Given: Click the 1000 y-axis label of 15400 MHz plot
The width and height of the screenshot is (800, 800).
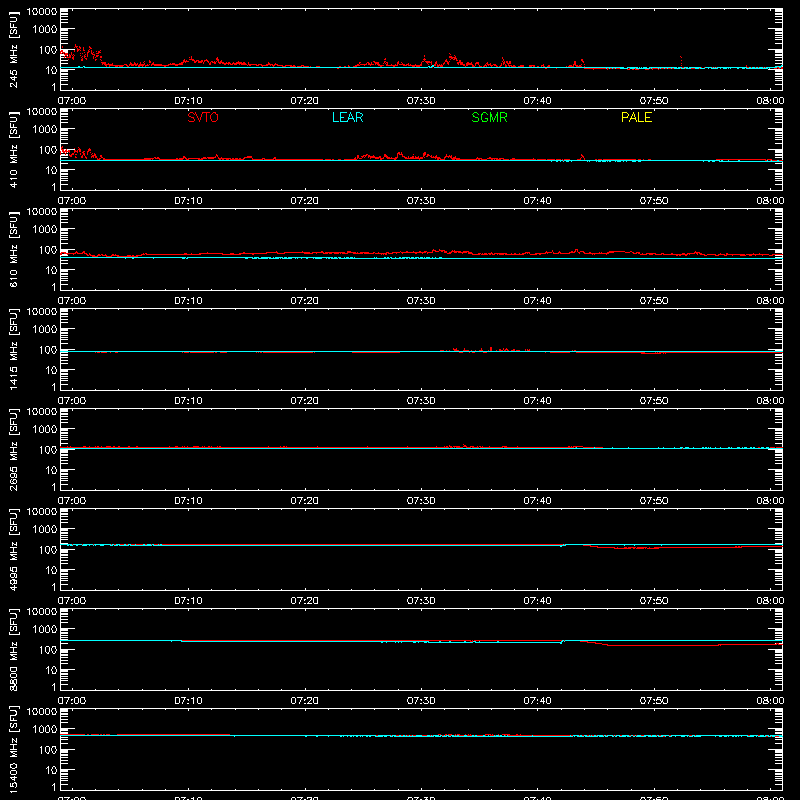Looking at the screenshot, I should point(45,730).
